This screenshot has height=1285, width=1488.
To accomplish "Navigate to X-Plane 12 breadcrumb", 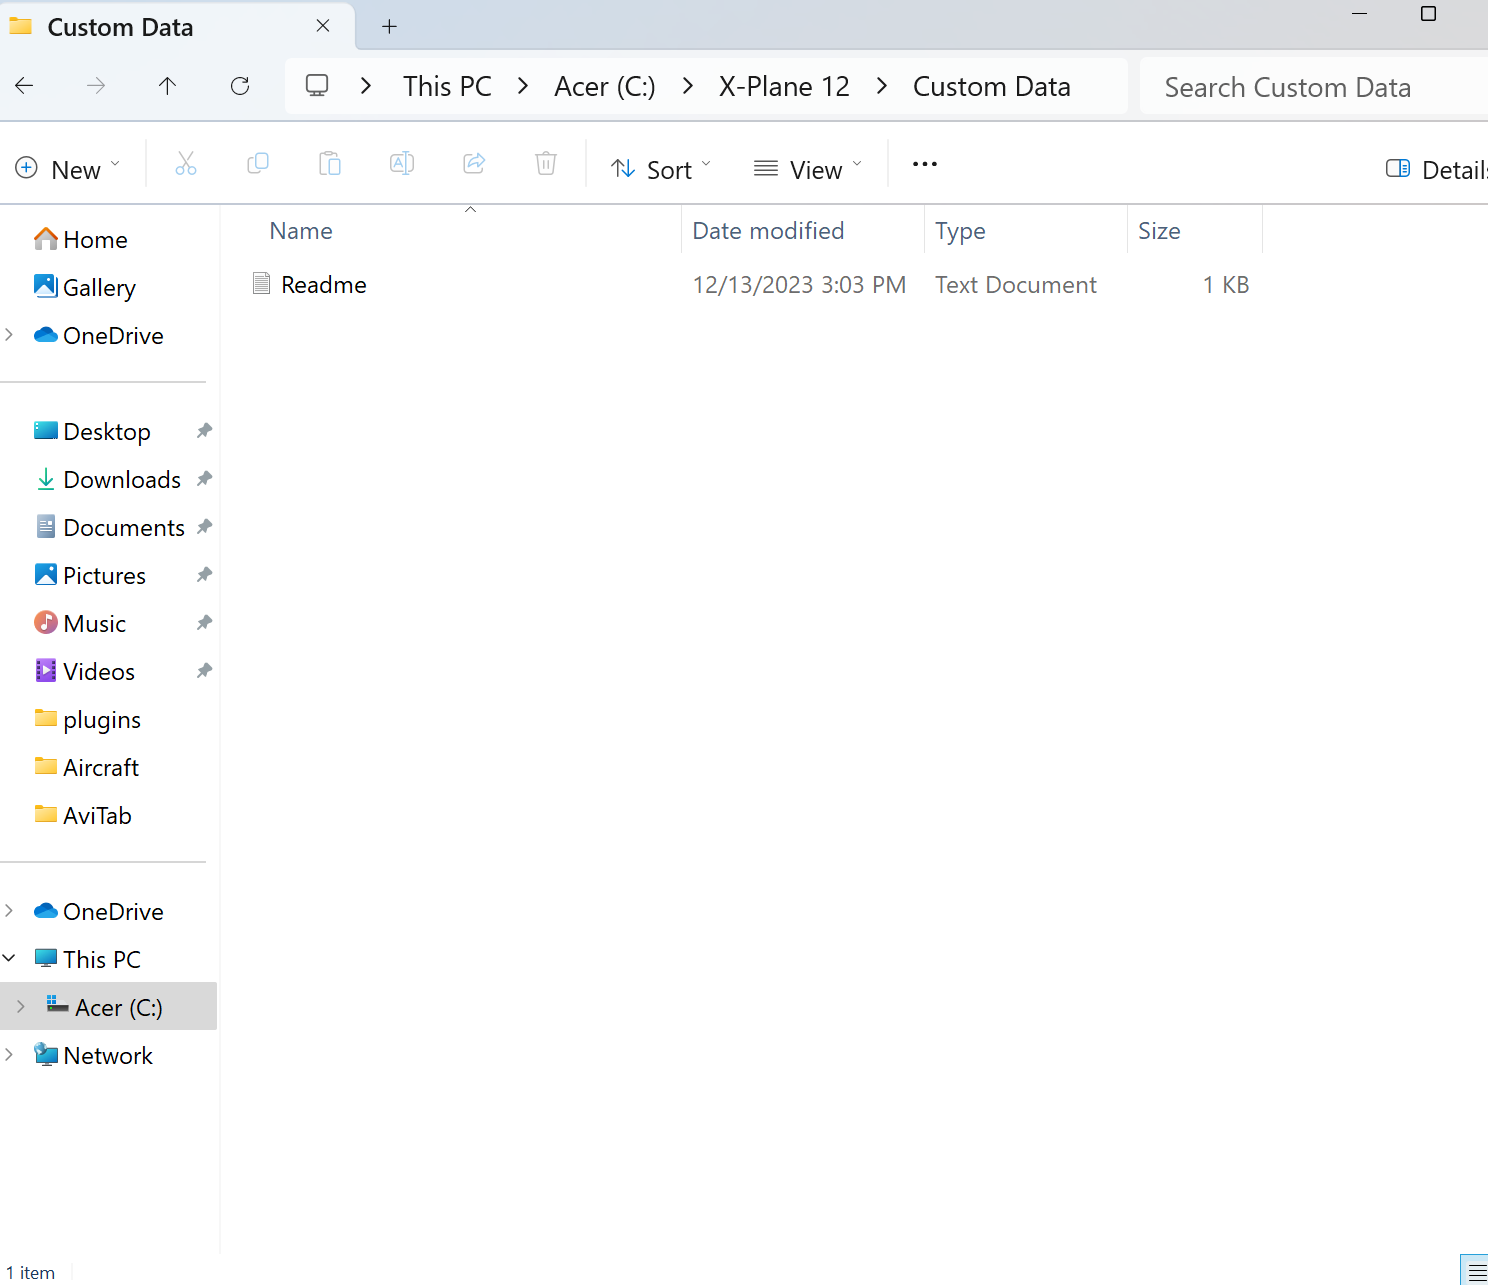I will [784, 86].
